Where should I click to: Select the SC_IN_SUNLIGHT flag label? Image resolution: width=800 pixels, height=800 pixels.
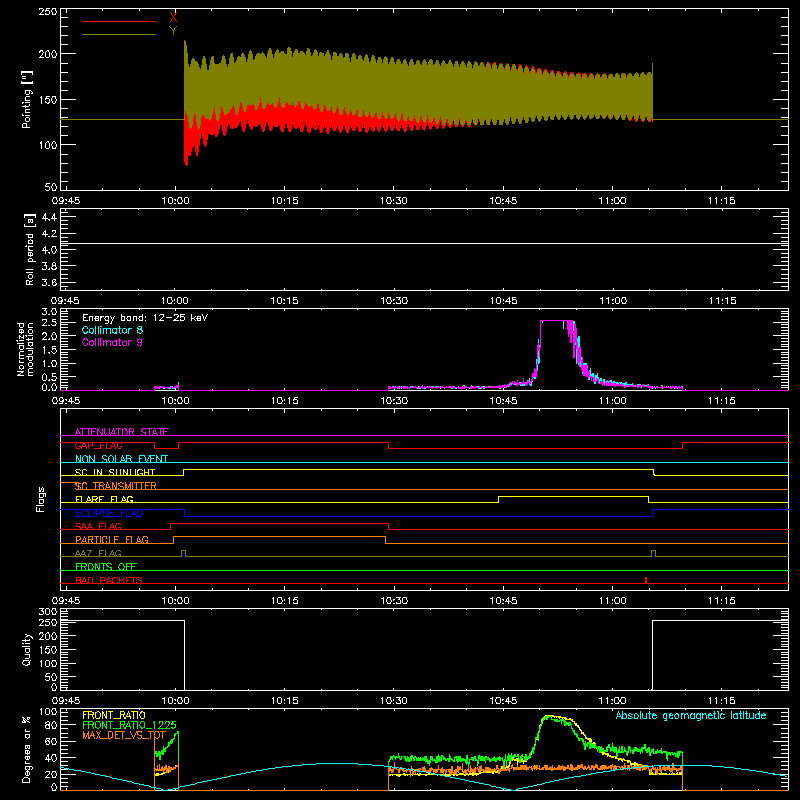(x=115, y=472)
